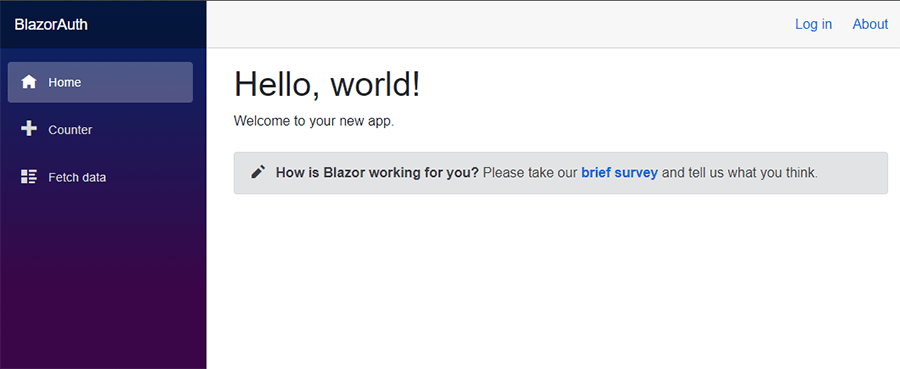900x369 pixels.
Task: Click the Welcome to your new app text
Action: pos(314,122)
